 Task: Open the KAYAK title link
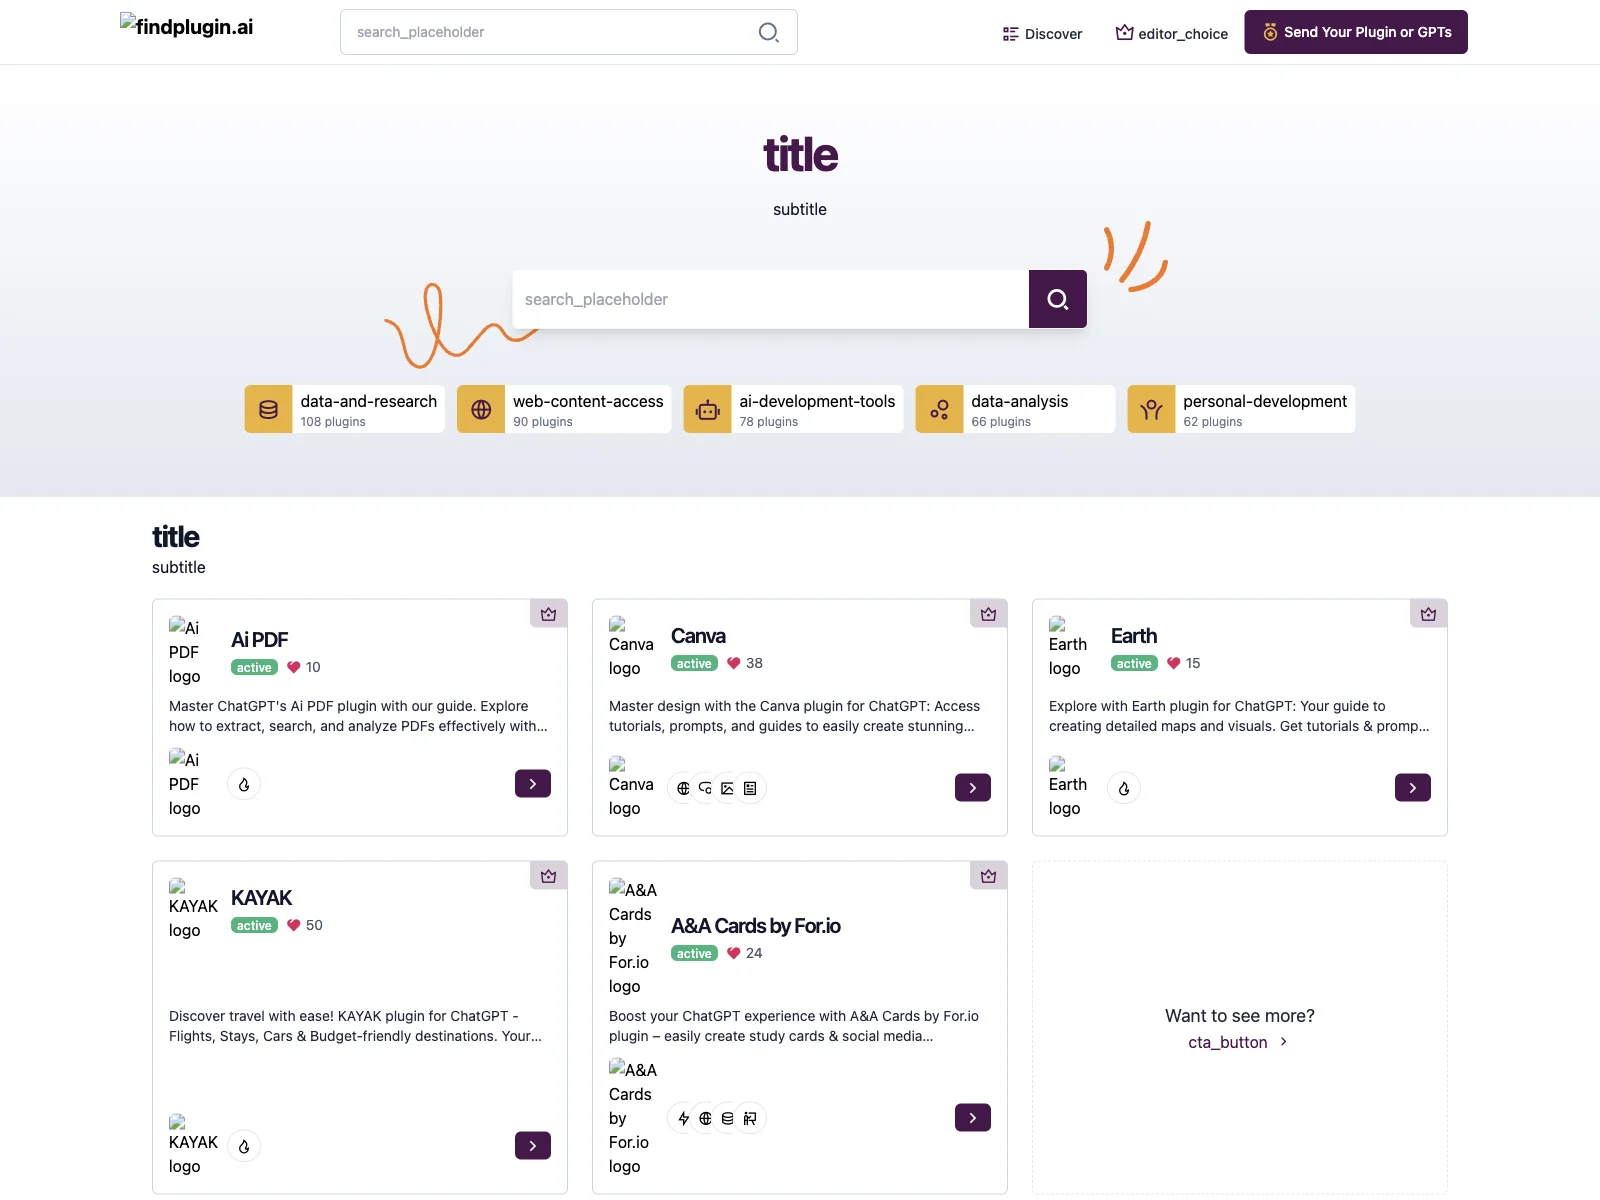click(261, 898)
